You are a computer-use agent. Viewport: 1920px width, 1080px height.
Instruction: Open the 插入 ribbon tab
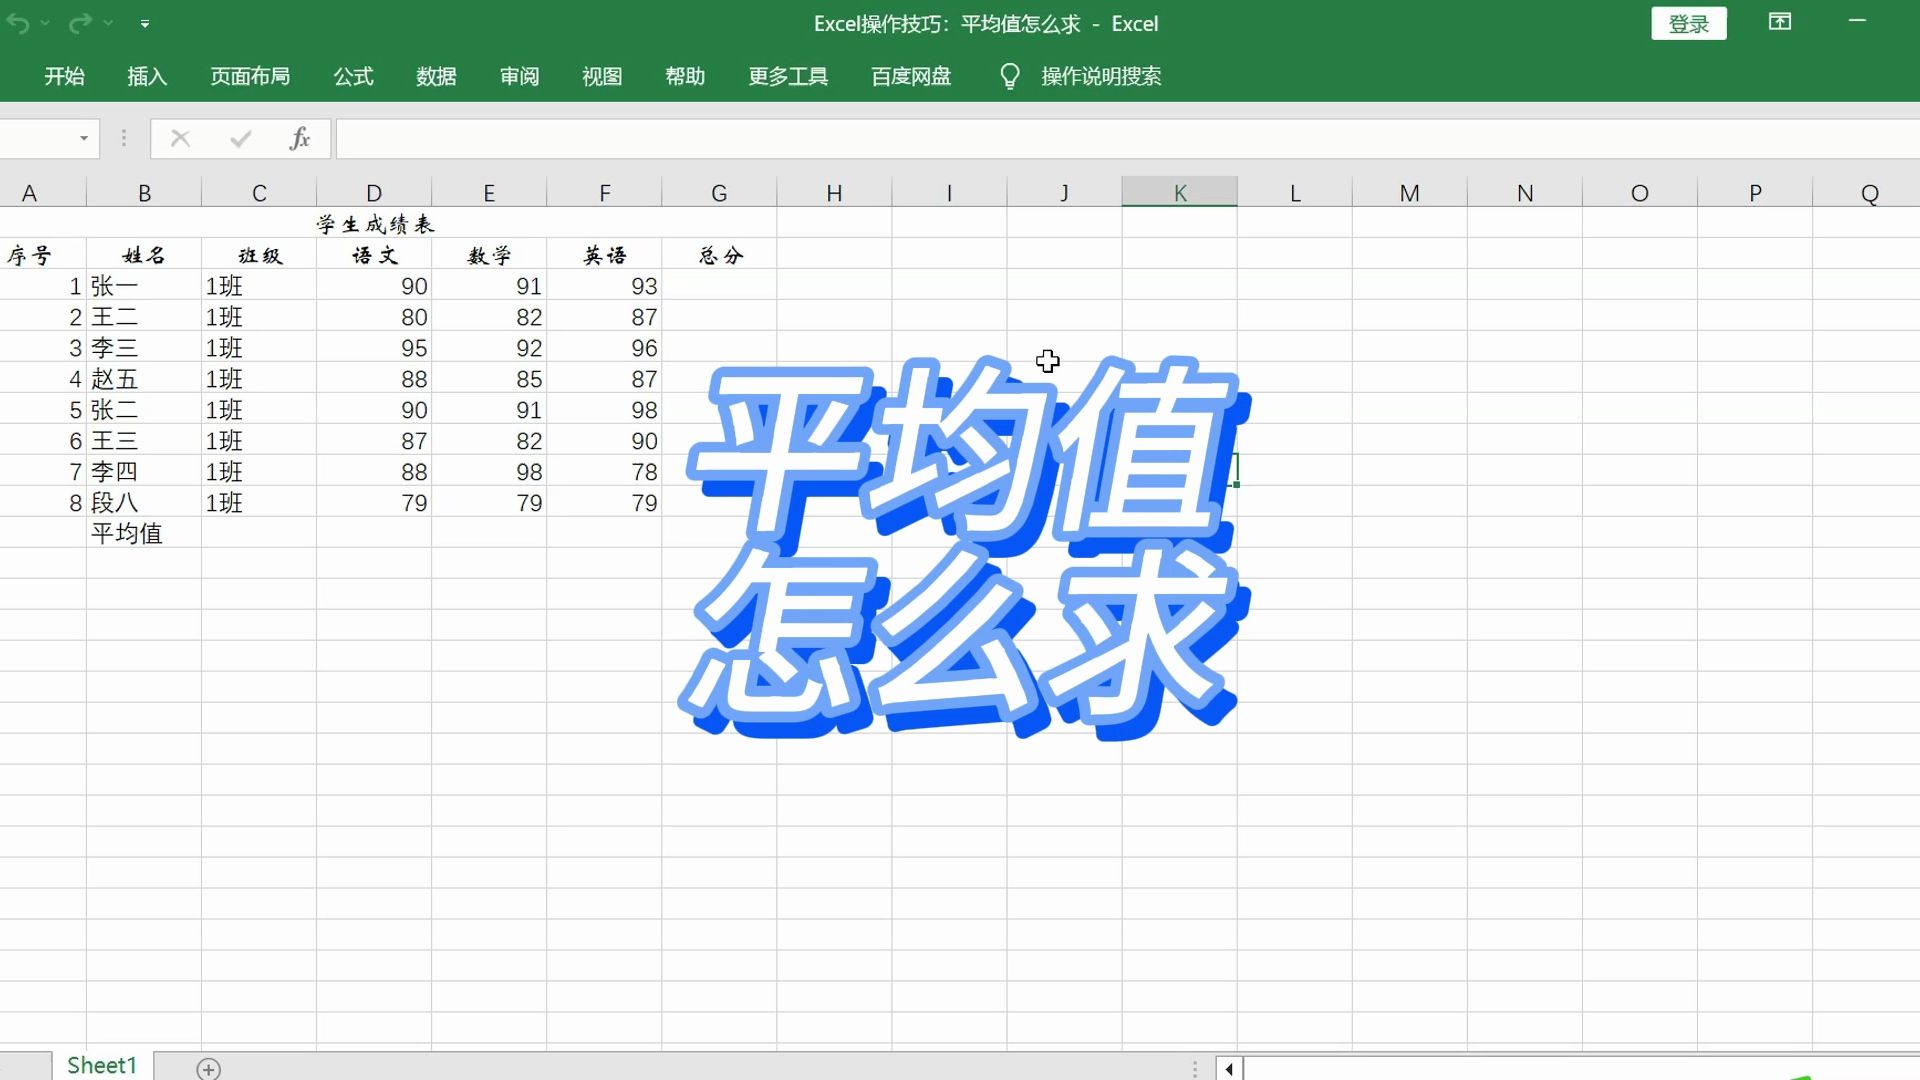tap(147, 76)
